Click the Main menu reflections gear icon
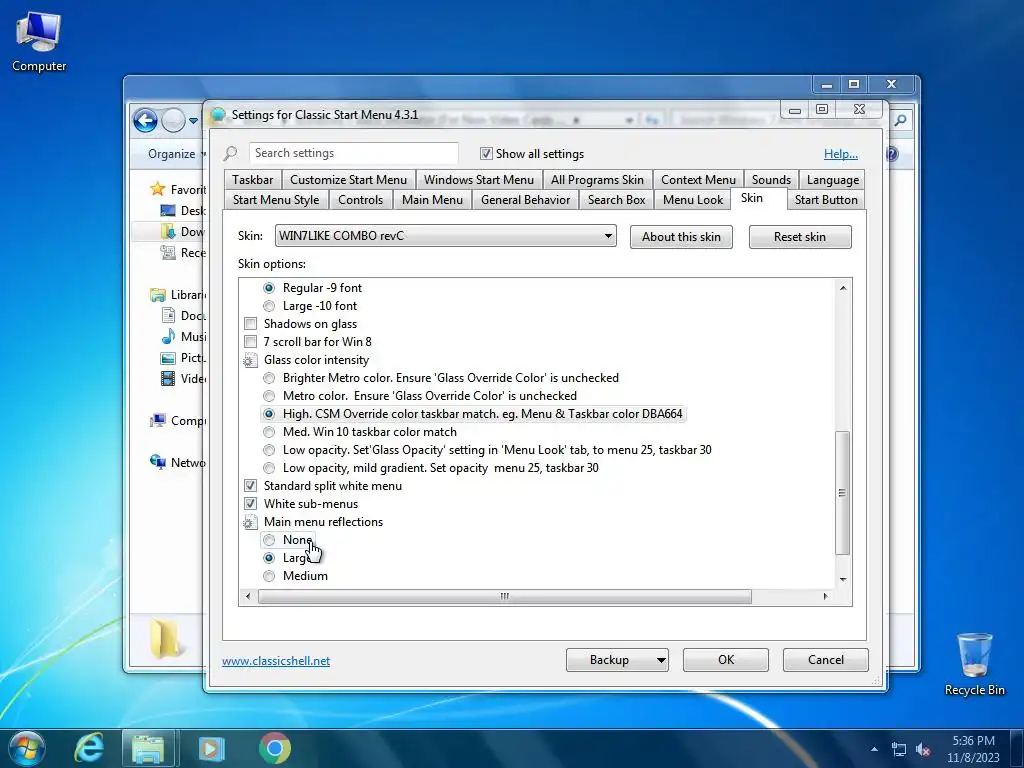Viewport: 1024px width, 768px height. pyautogui.click(x=250, y=522)
